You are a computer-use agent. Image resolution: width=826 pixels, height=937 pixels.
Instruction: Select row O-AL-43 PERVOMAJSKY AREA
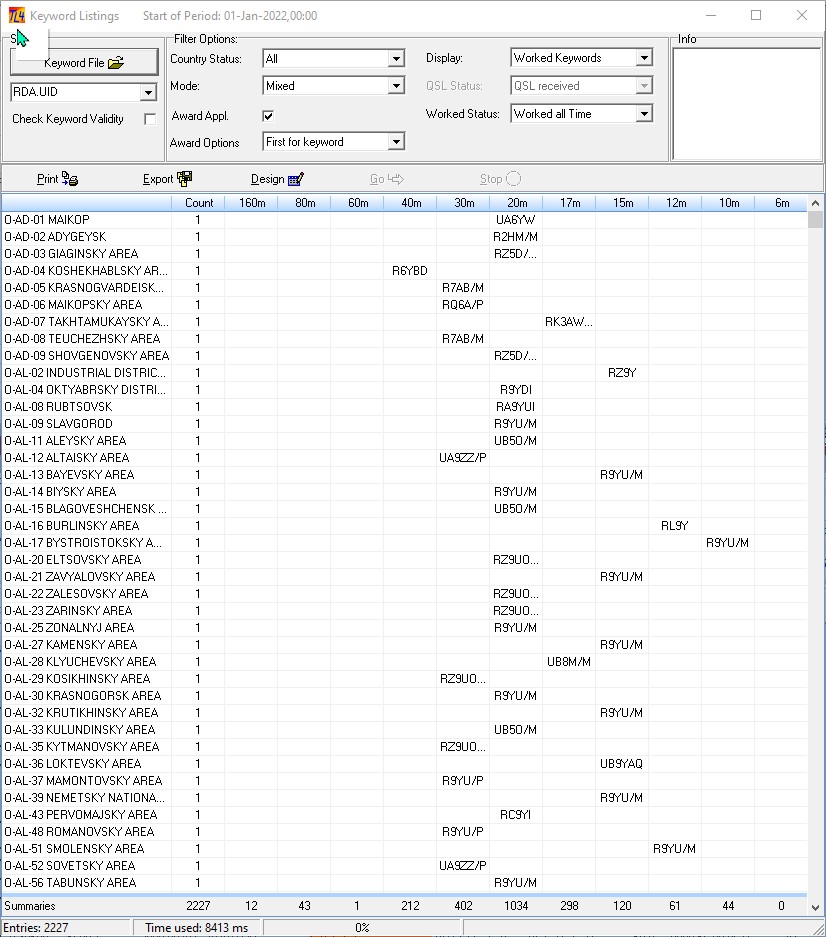click(404, 815)
